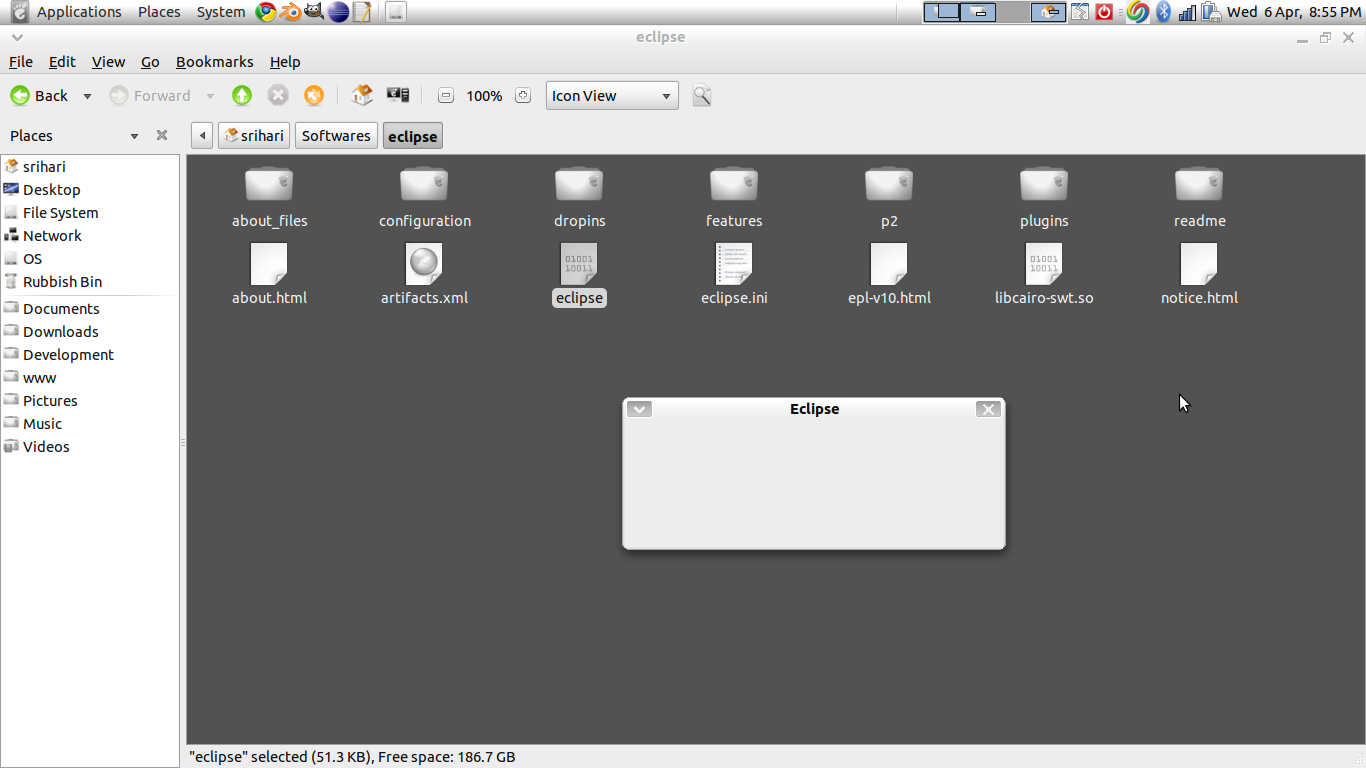This screenshot has width=1366, height=768.
Task: Open the Forward history dropdown arrow
Action: (210, 96)
